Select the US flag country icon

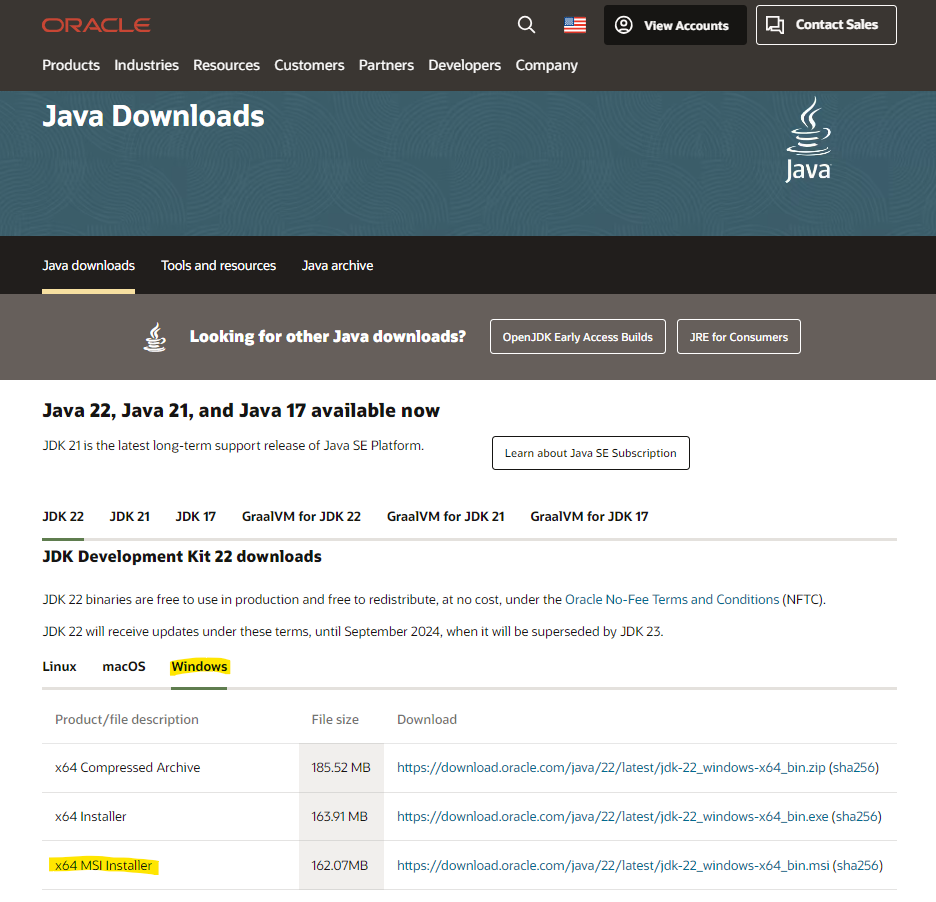[x=575, y=24]
